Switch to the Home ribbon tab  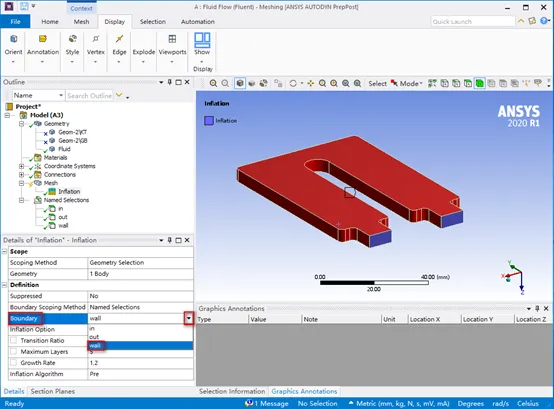(50, 22)
